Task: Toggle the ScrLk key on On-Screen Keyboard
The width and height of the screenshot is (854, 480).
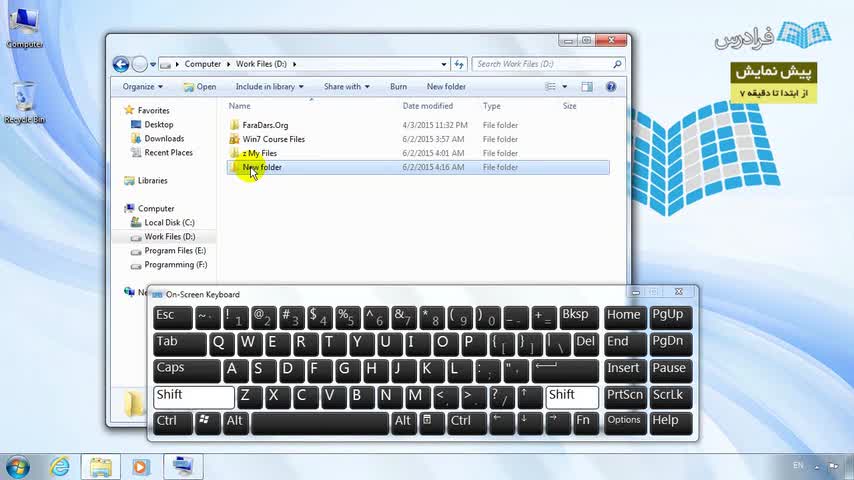Action: [670, 397]
